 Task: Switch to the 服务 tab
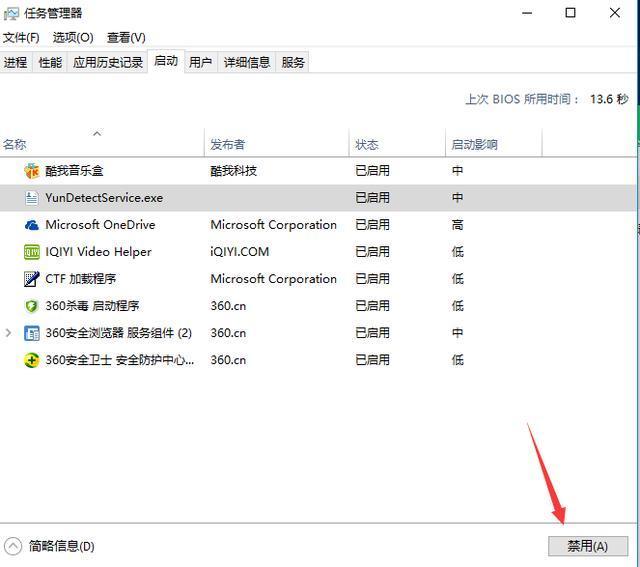(x=293, y=62)
